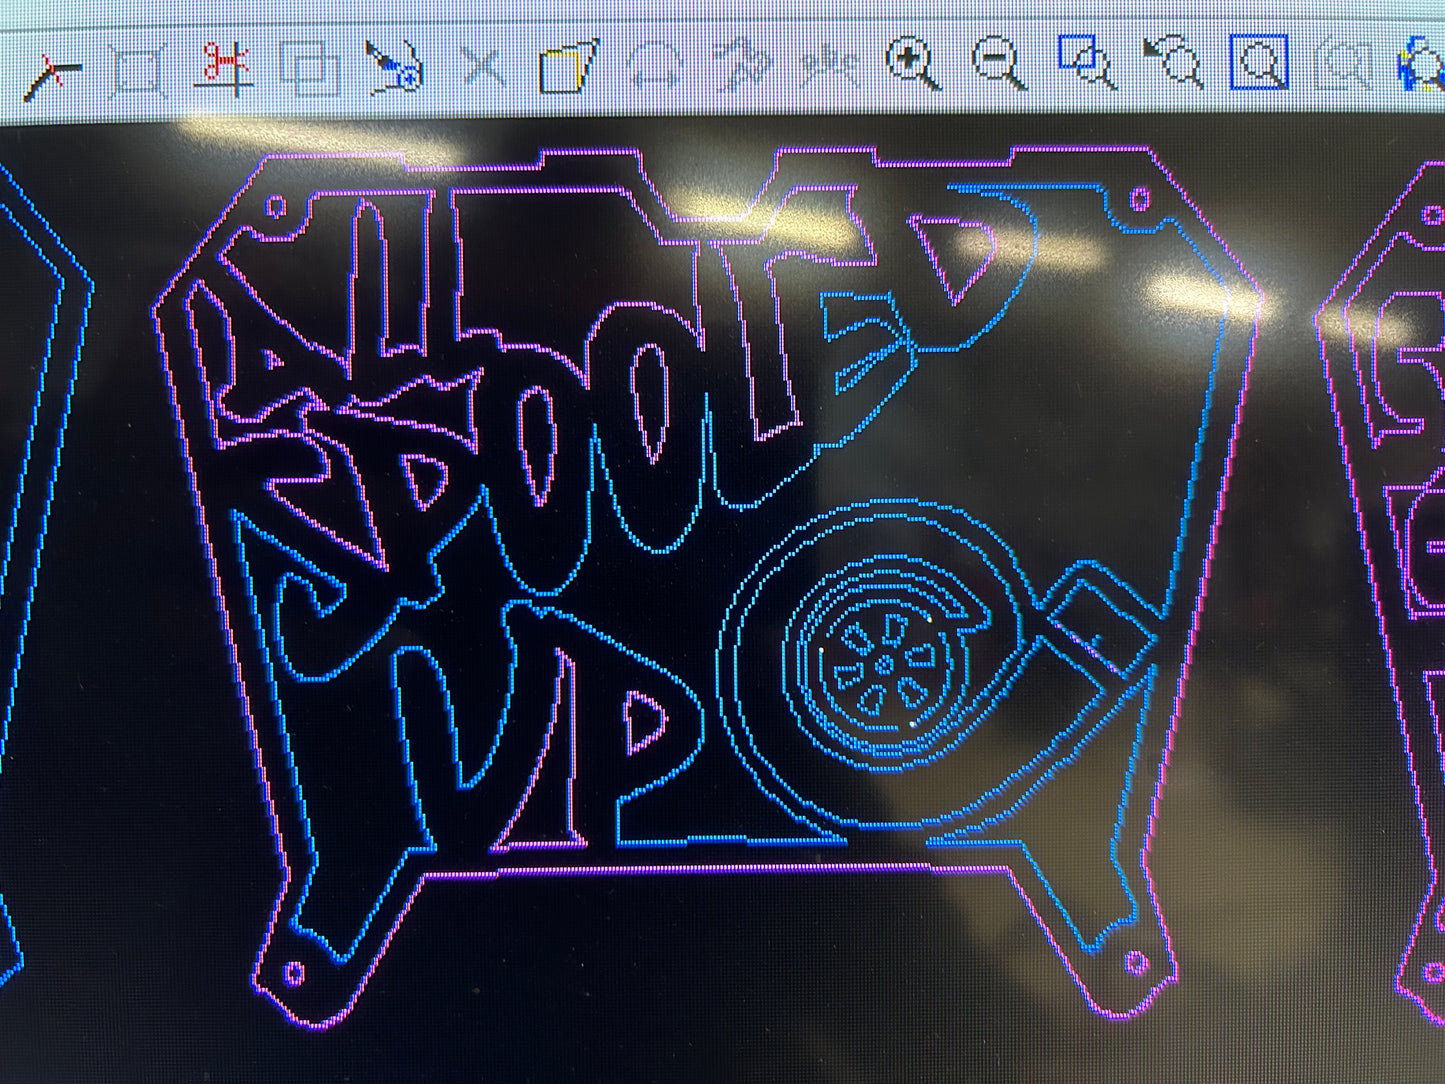Click the greyed-out overlapping squares icon
This screenshot has width=1445, height=1084.
[310, 69]
